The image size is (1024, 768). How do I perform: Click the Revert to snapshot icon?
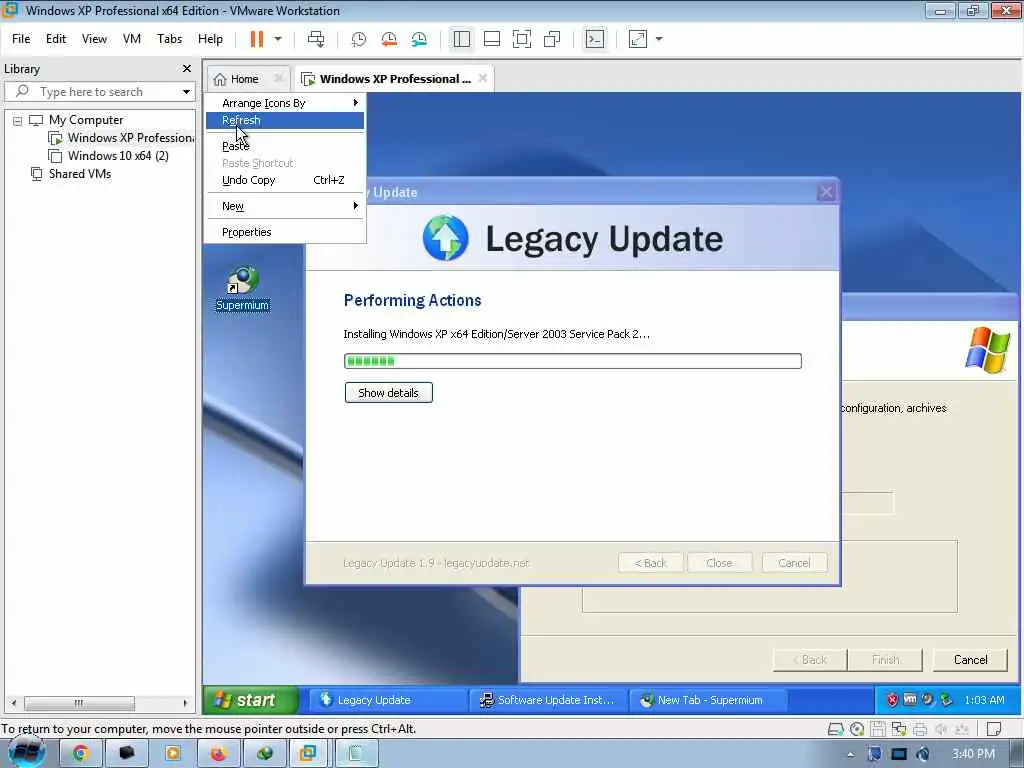389,39
